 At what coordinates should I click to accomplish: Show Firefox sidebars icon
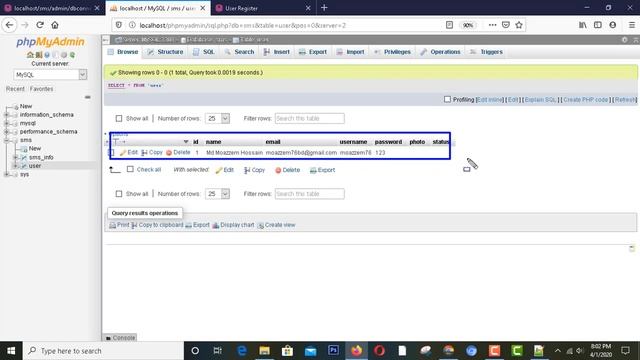coord(598,25)
